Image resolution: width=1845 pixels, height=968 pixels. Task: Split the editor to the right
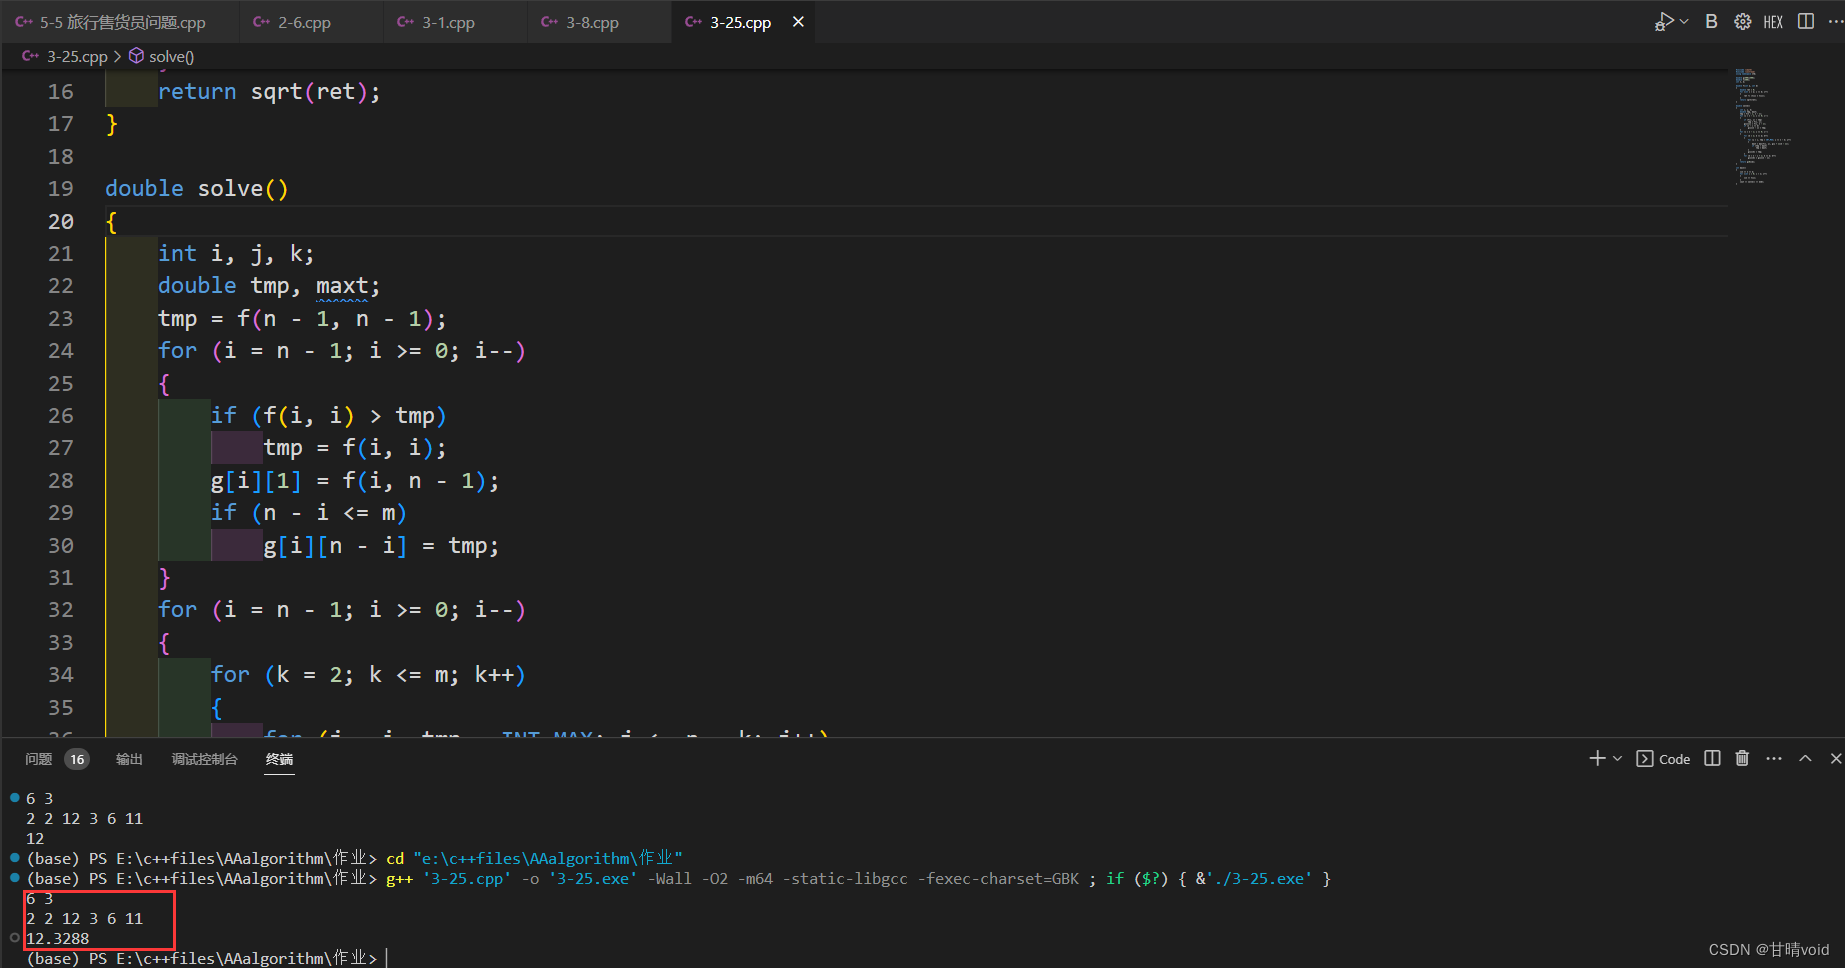pos(1806,21)
